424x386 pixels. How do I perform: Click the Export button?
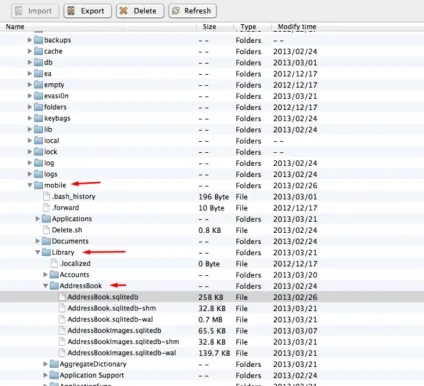coord(87,11)
